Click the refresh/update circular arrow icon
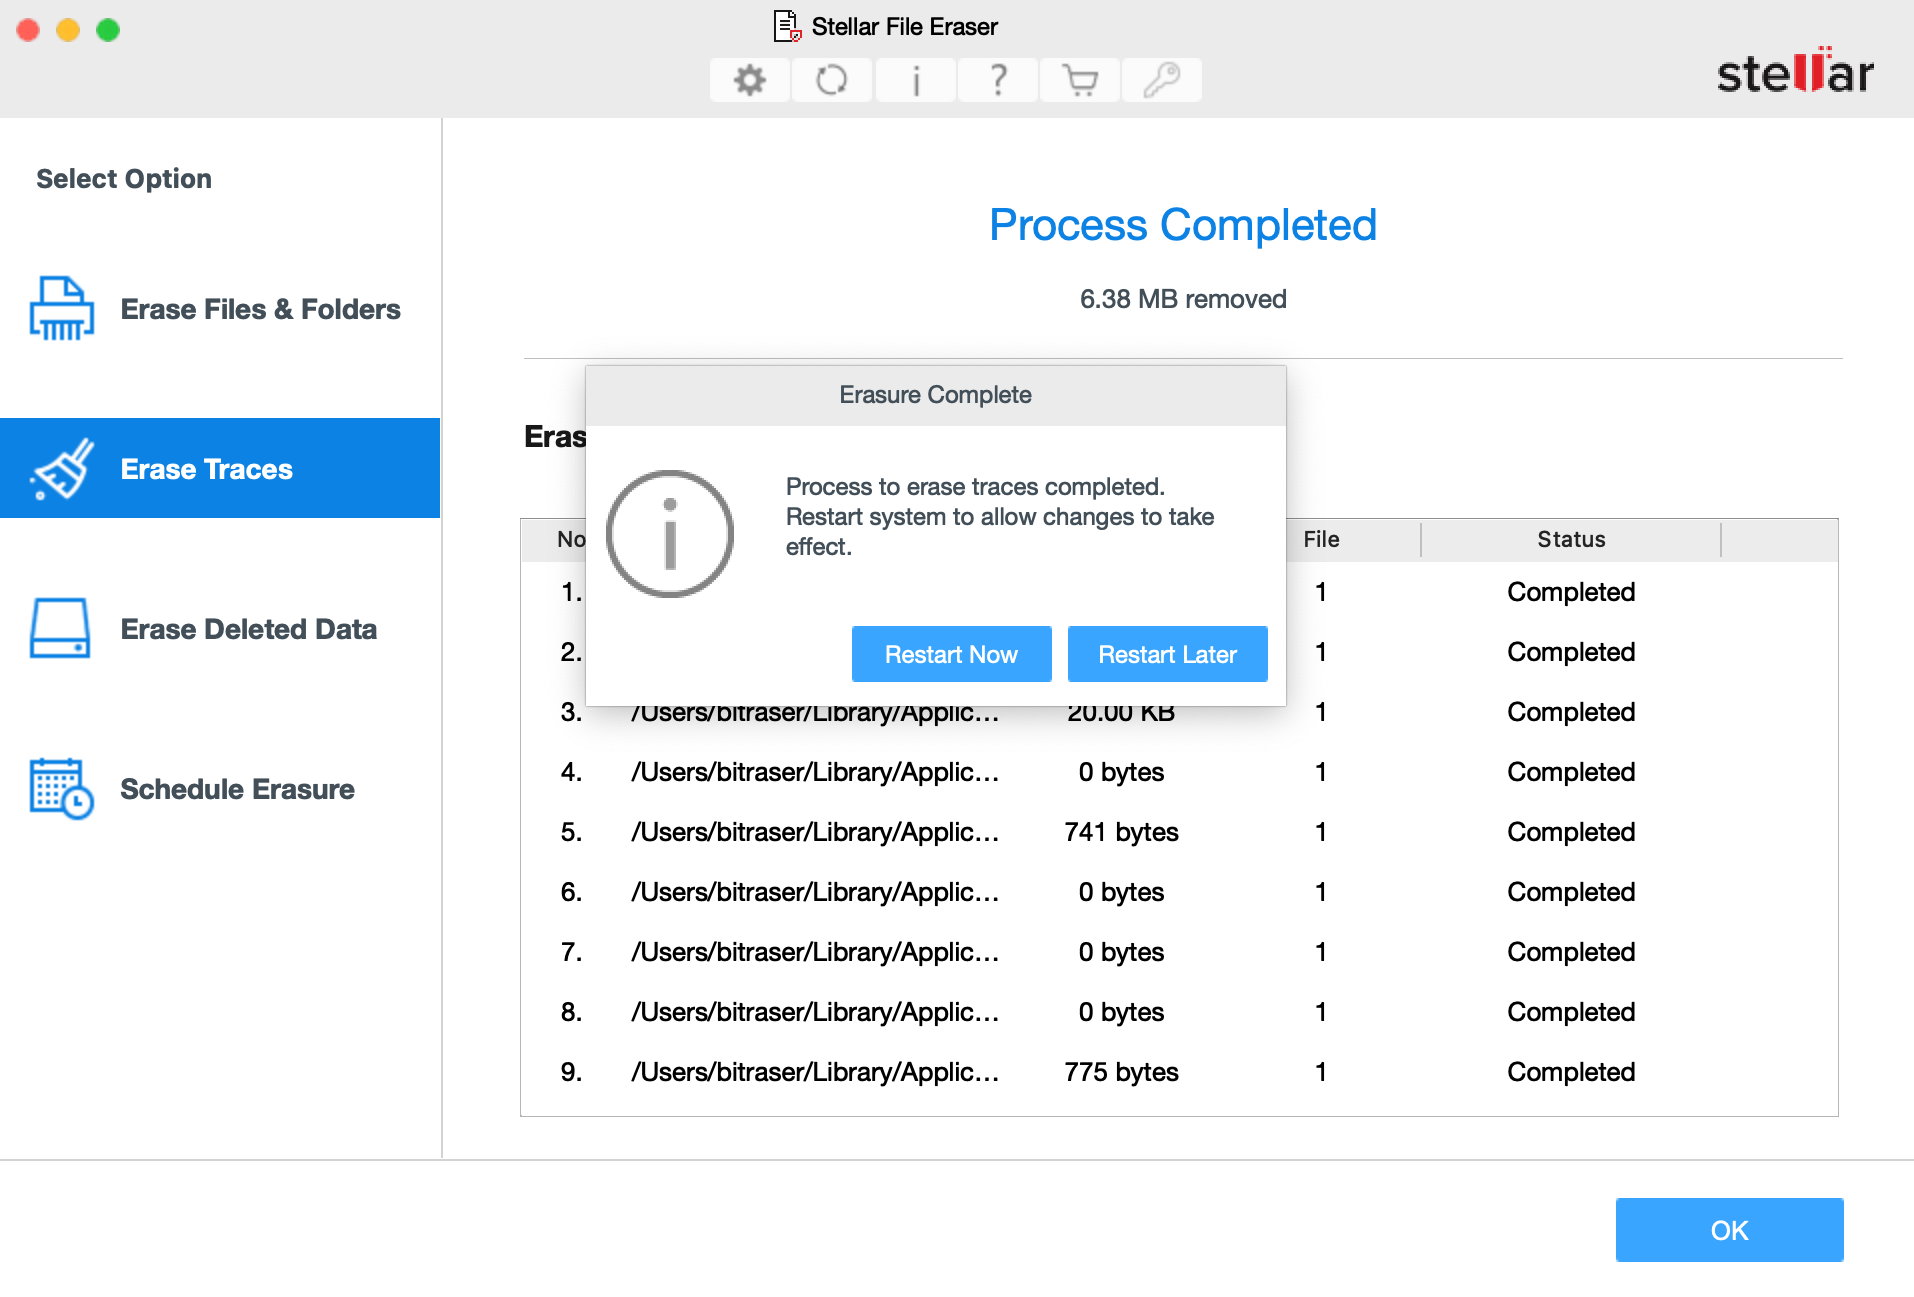Image resolution: width=1914 pixels, height=1297 pixels. (x=832, y=80)
